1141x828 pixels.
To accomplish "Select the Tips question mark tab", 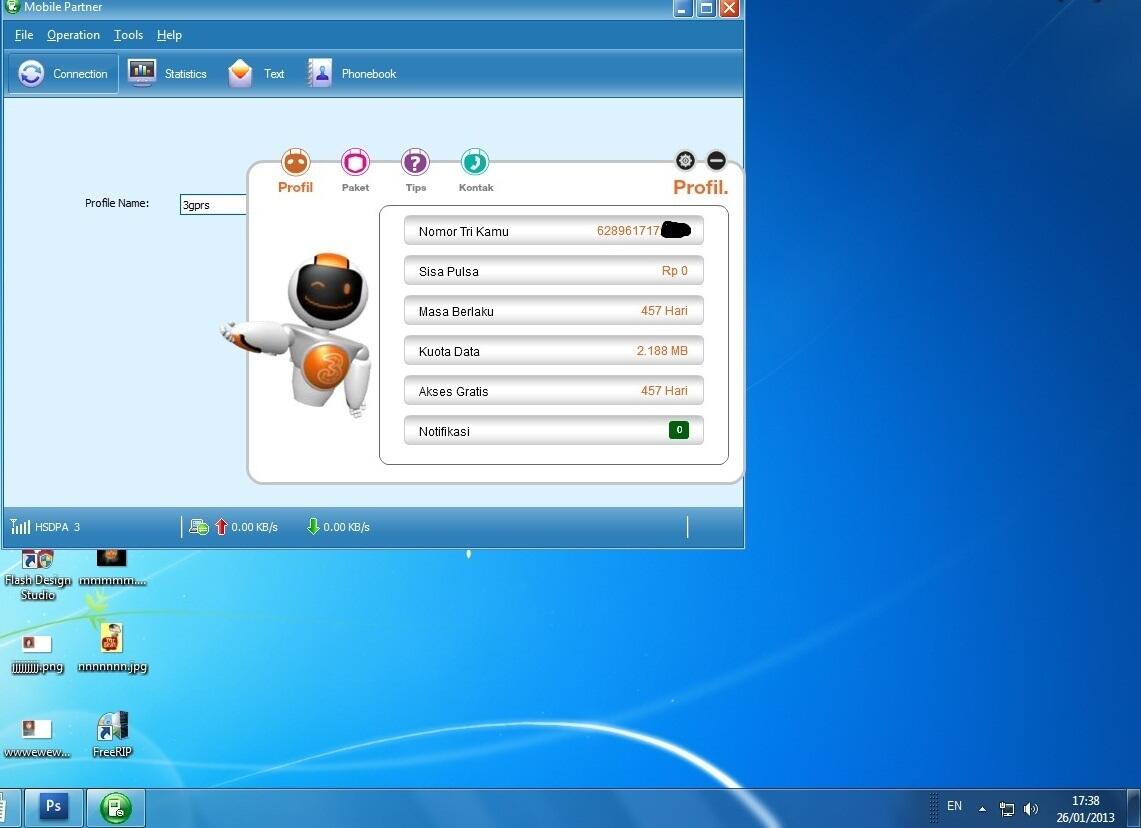I will [416, 162].
